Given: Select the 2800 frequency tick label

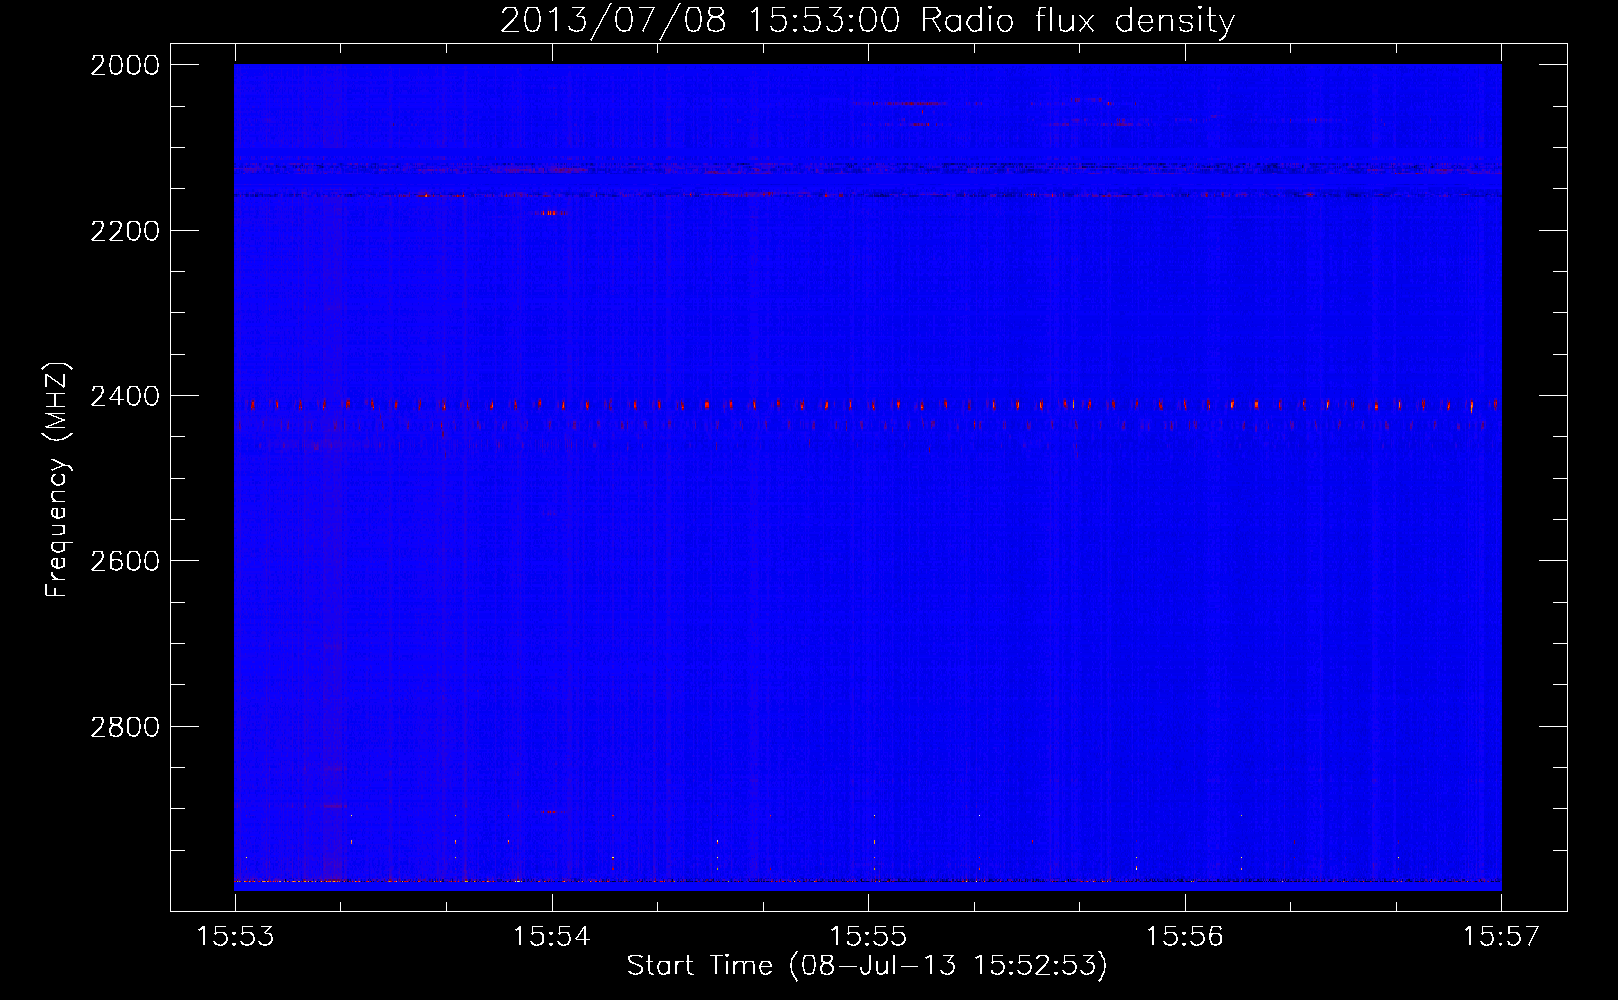Looking at the screenshot, I should [125, 727].
